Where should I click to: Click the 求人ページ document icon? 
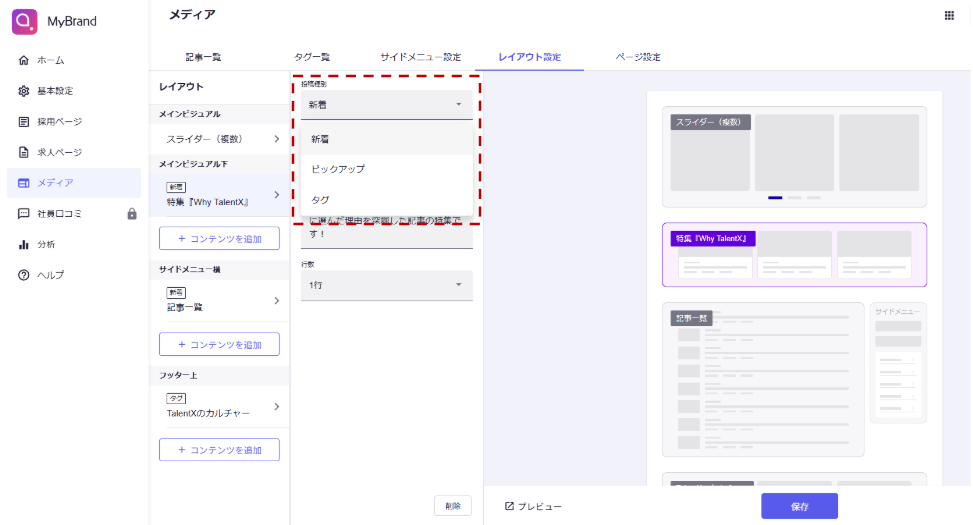[24, 153]
